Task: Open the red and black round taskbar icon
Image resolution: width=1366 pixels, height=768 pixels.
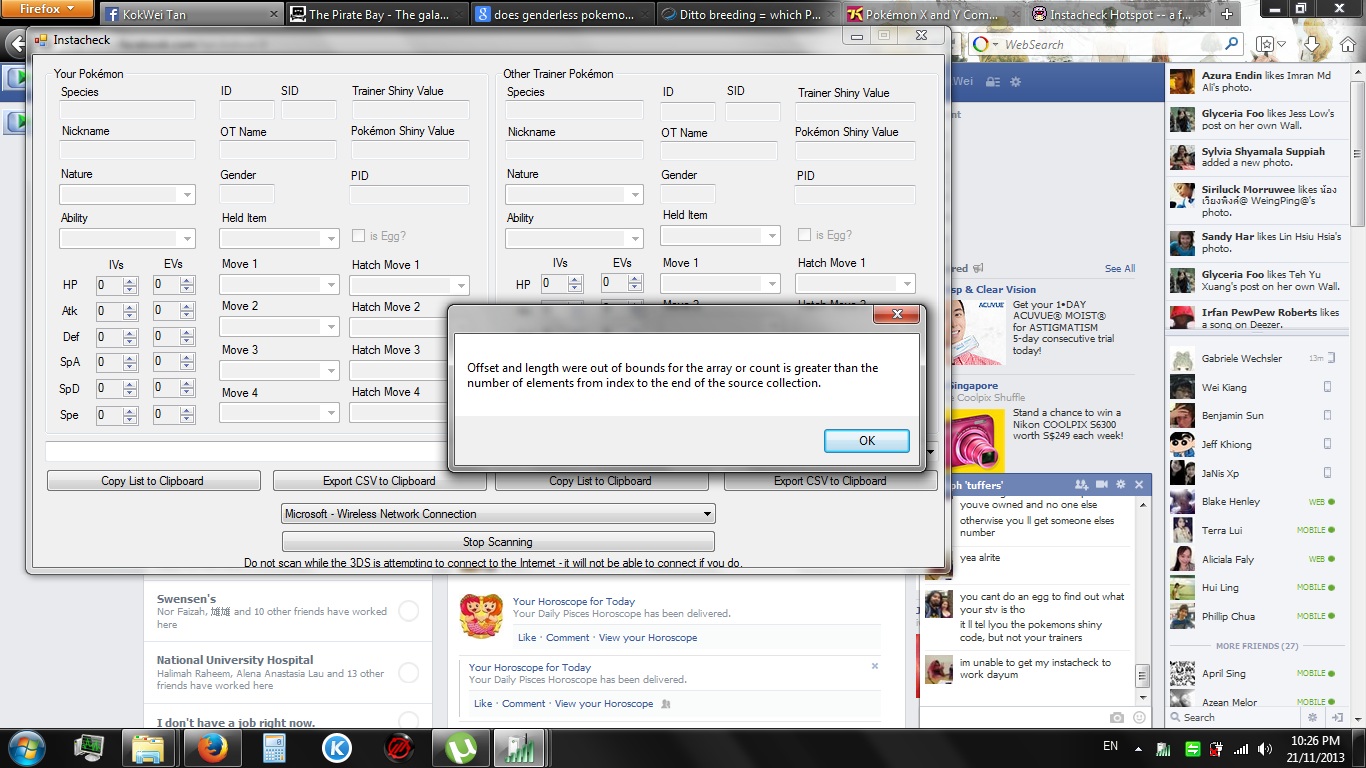Action: pyautogui.click(x=399, y=748)
